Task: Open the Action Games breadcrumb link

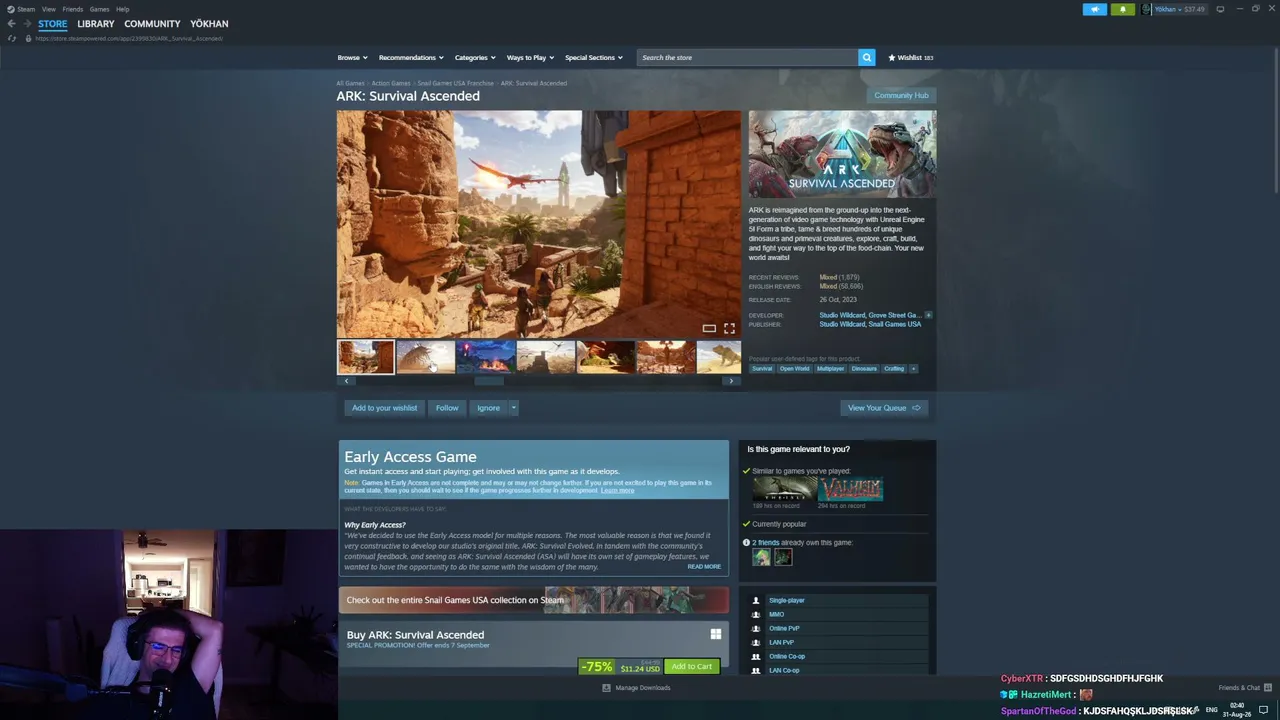Action: coord(391,83)
